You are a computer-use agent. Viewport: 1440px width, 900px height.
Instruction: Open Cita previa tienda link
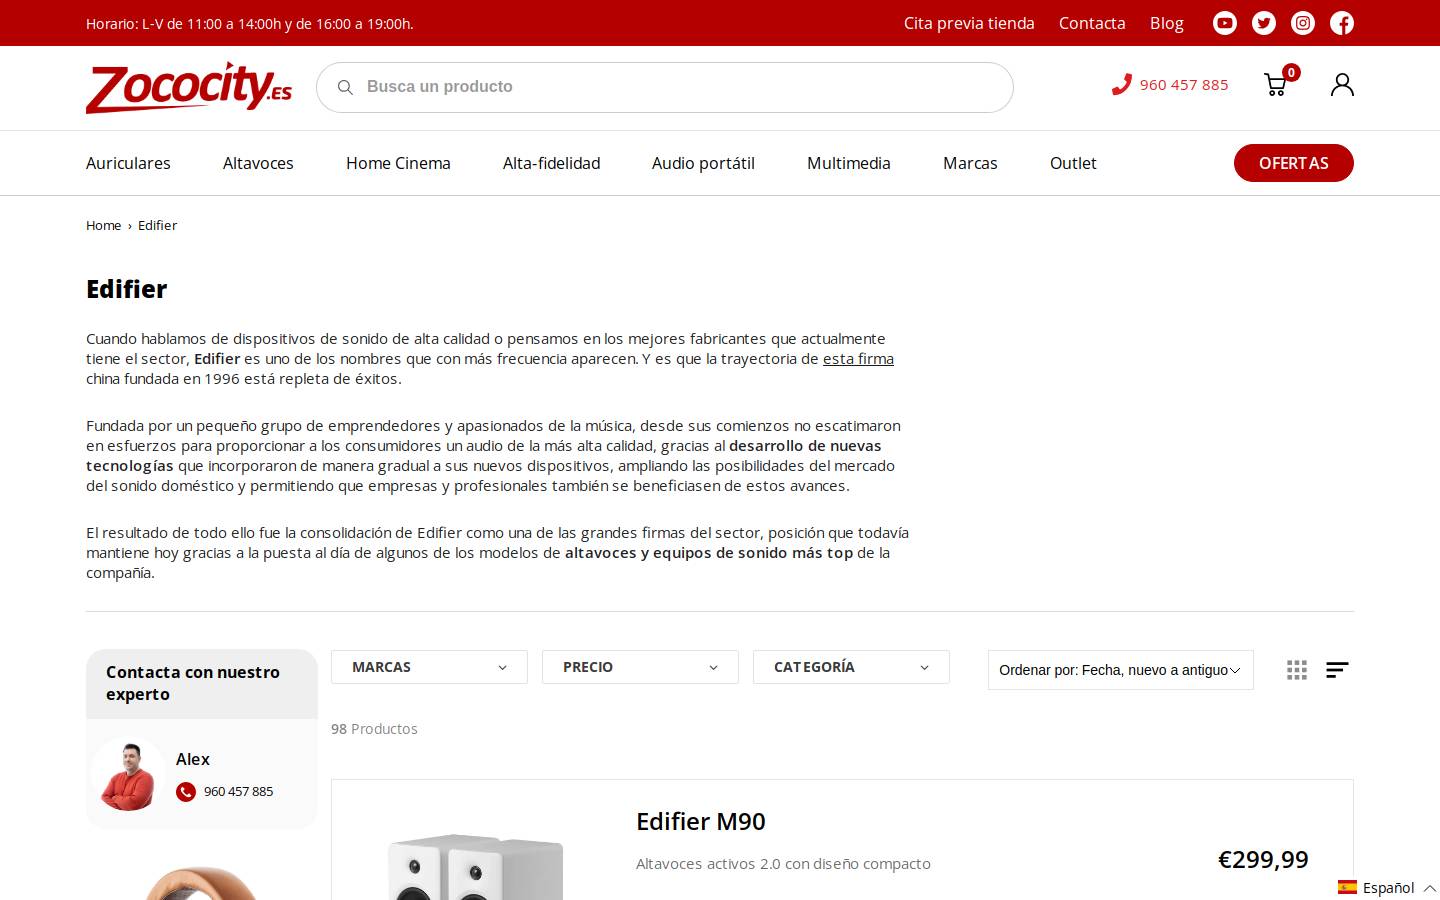(x=969, y=23)
